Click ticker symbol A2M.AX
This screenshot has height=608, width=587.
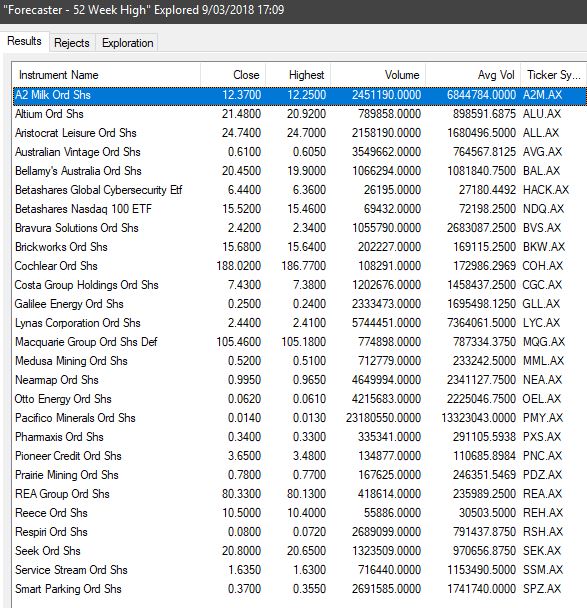(542, 95)
